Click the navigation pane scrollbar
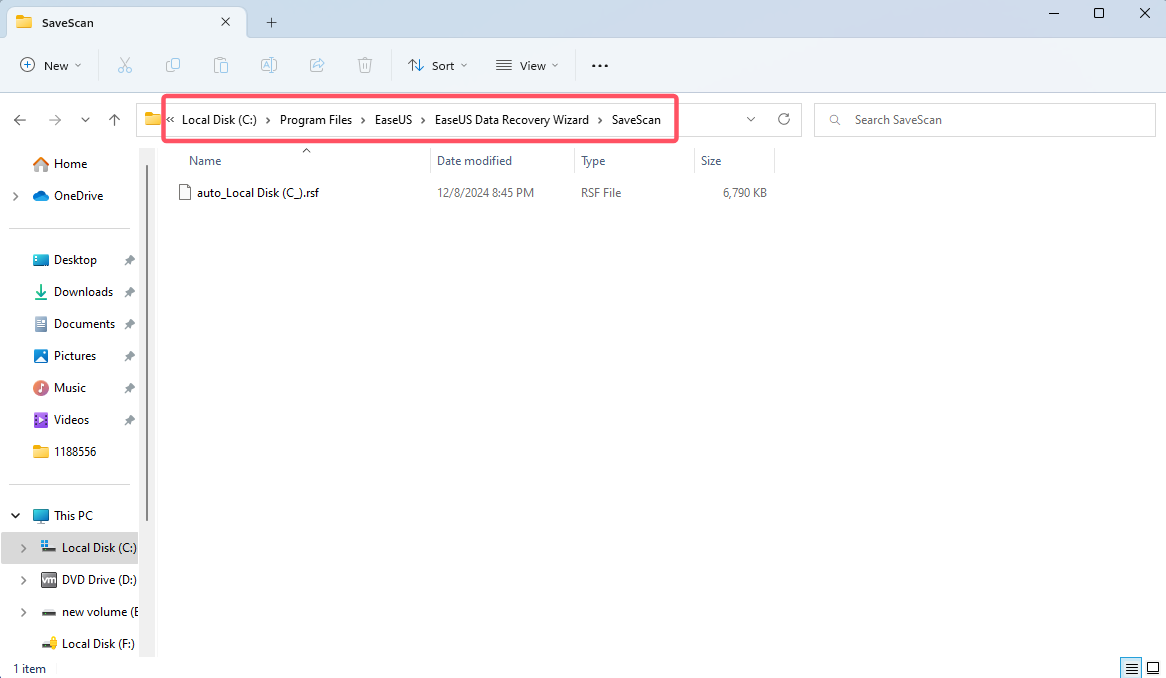The image size is (1166, 678). pos(147,342)
